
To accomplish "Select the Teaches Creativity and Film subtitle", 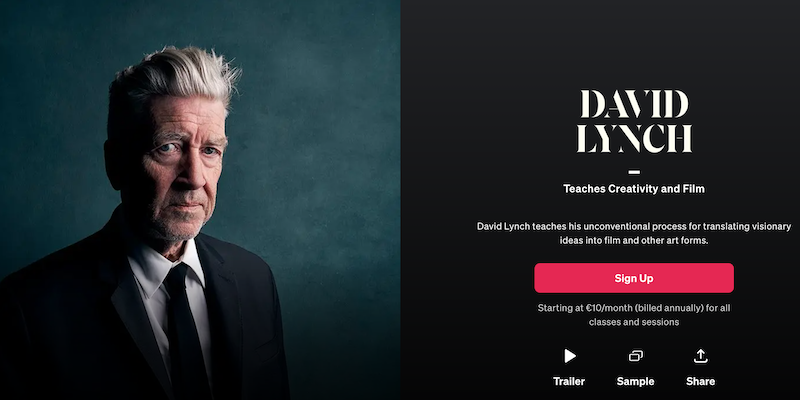I will [x=634, y=189].
